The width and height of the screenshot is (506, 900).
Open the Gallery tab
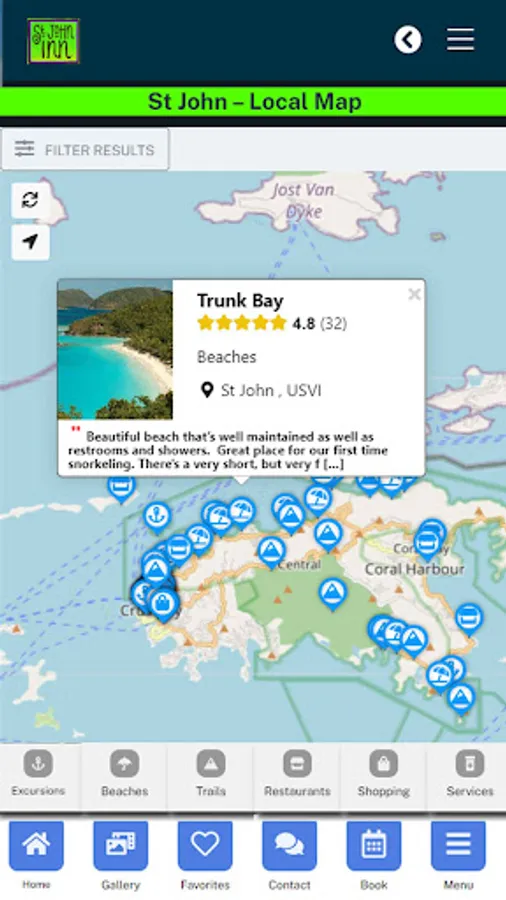click(x=120, y=855)
